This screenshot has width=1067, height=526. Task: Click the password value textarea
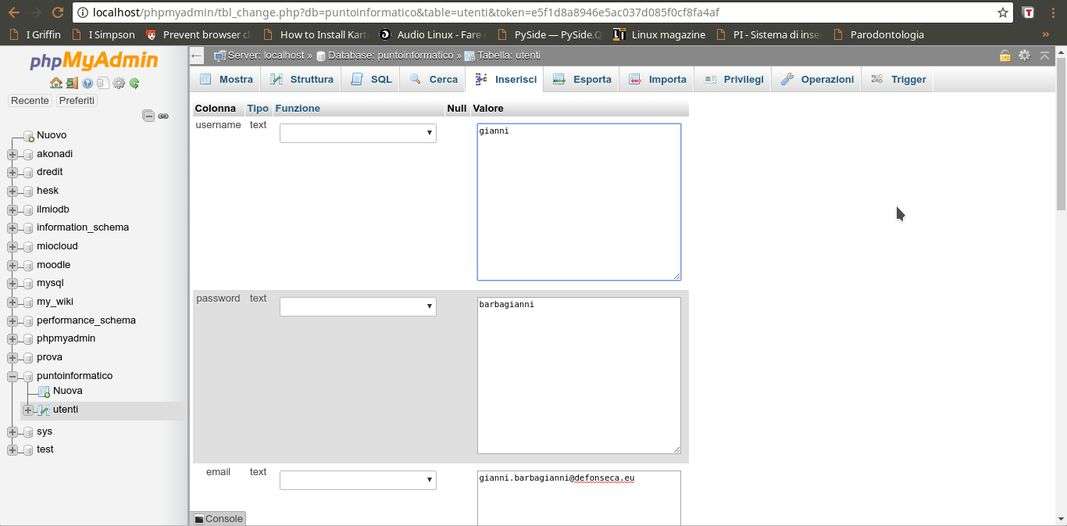579,376
